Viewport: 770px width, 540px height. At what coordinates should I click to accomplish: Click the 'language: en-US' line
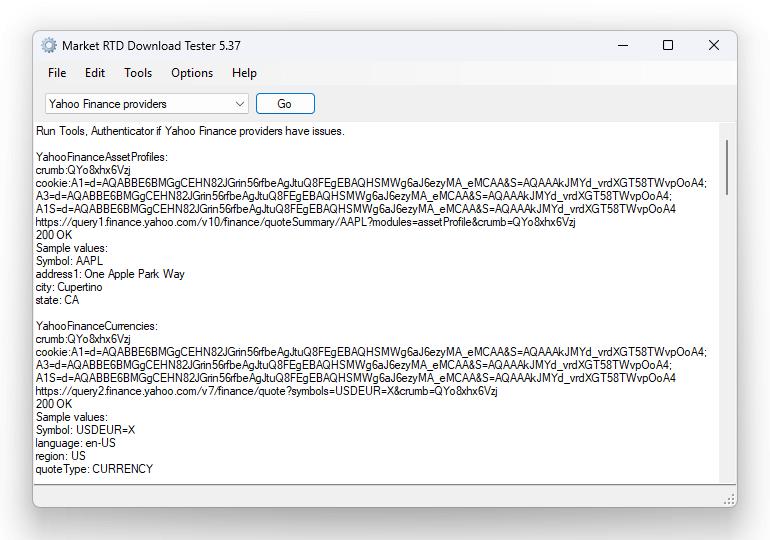[76, 443]
